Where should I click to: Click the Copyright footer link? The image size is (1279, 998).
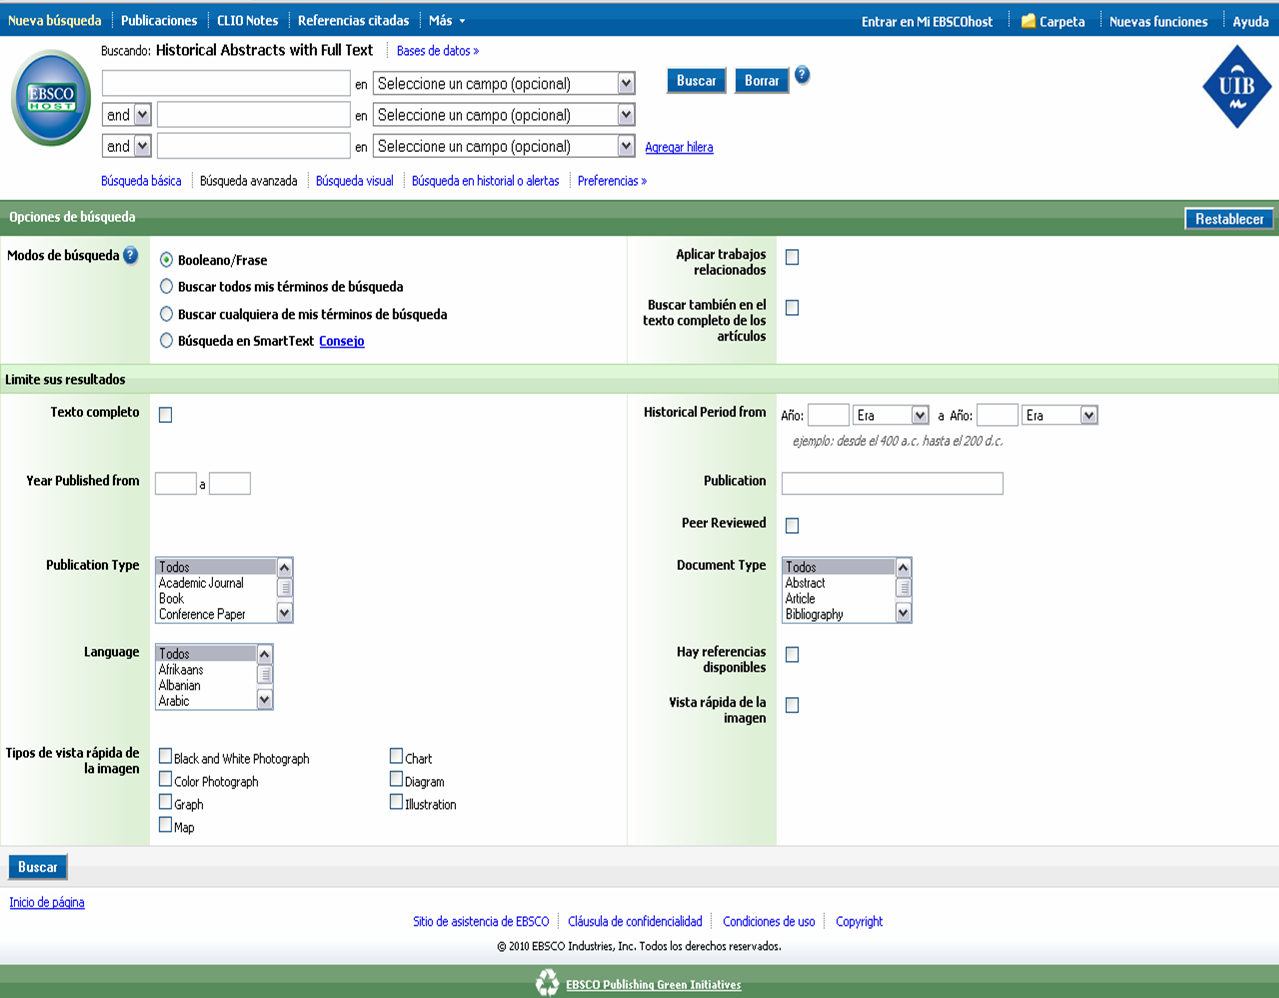click(x=859, y=921)
